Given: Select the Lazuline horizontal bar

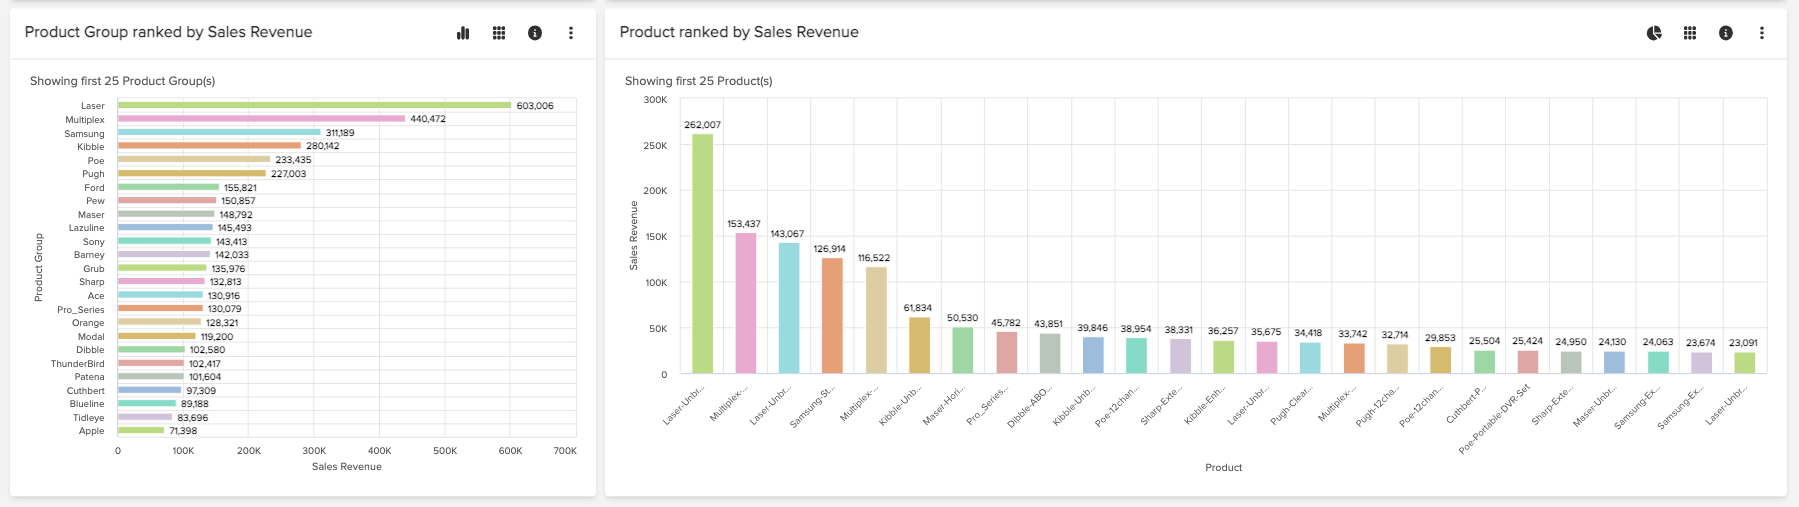Looking at the screenshot, I should click(x=165, y=228).
